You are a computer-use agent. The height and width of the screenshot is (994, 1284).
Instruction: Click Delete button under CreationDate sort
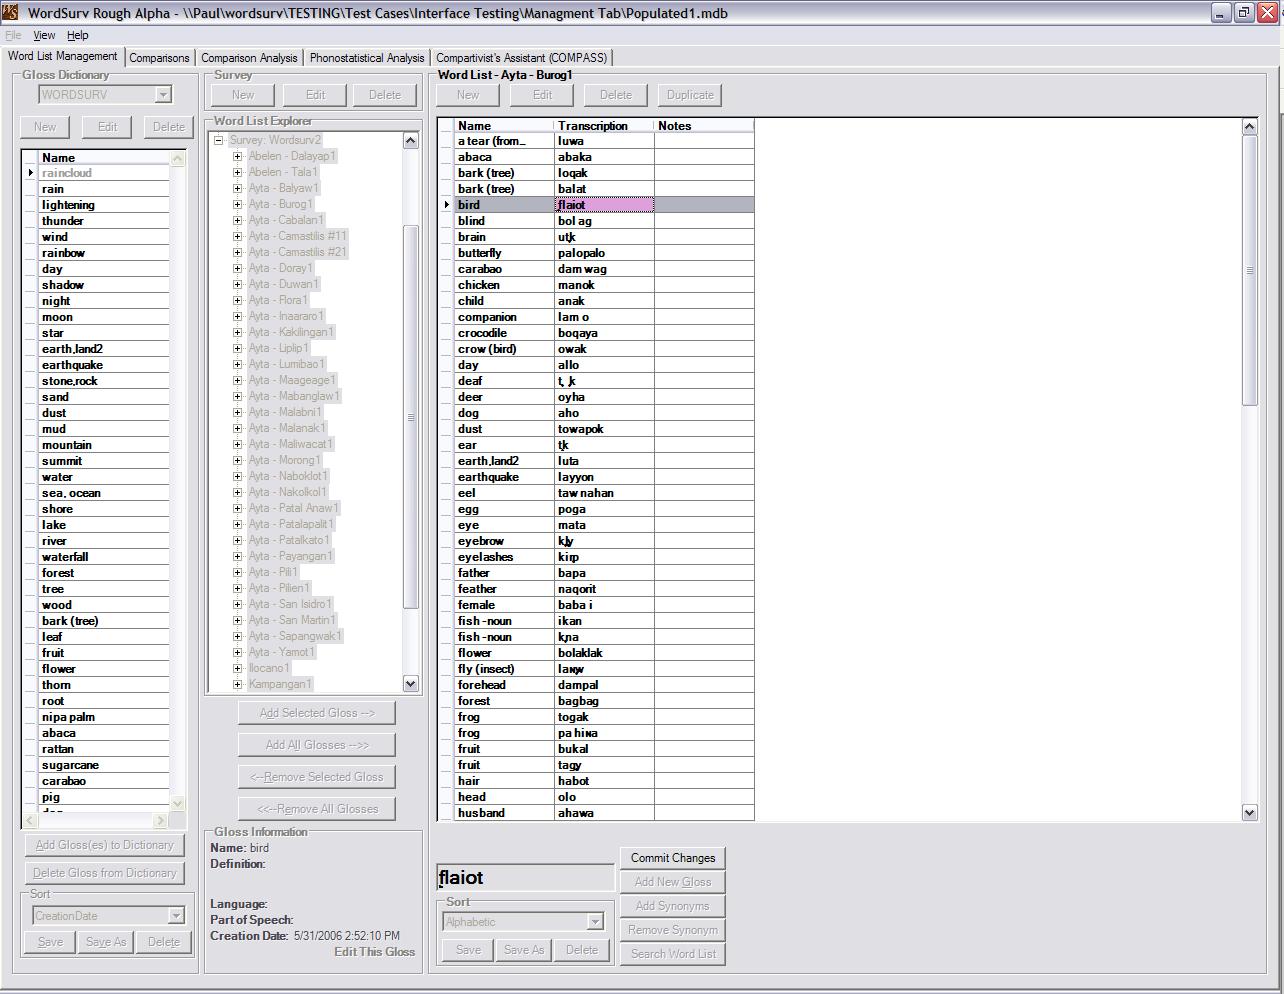pyautogui.click(x=164, y=942)
